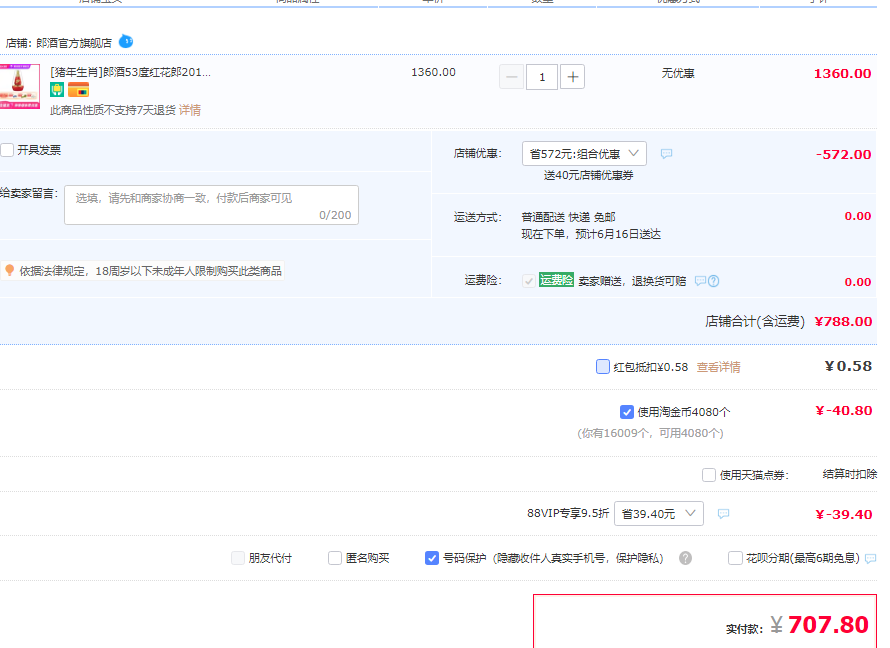Viewport: 890px width, 648px height.
Task: Increase quantity with the plus button
Action: click(572, 77)
